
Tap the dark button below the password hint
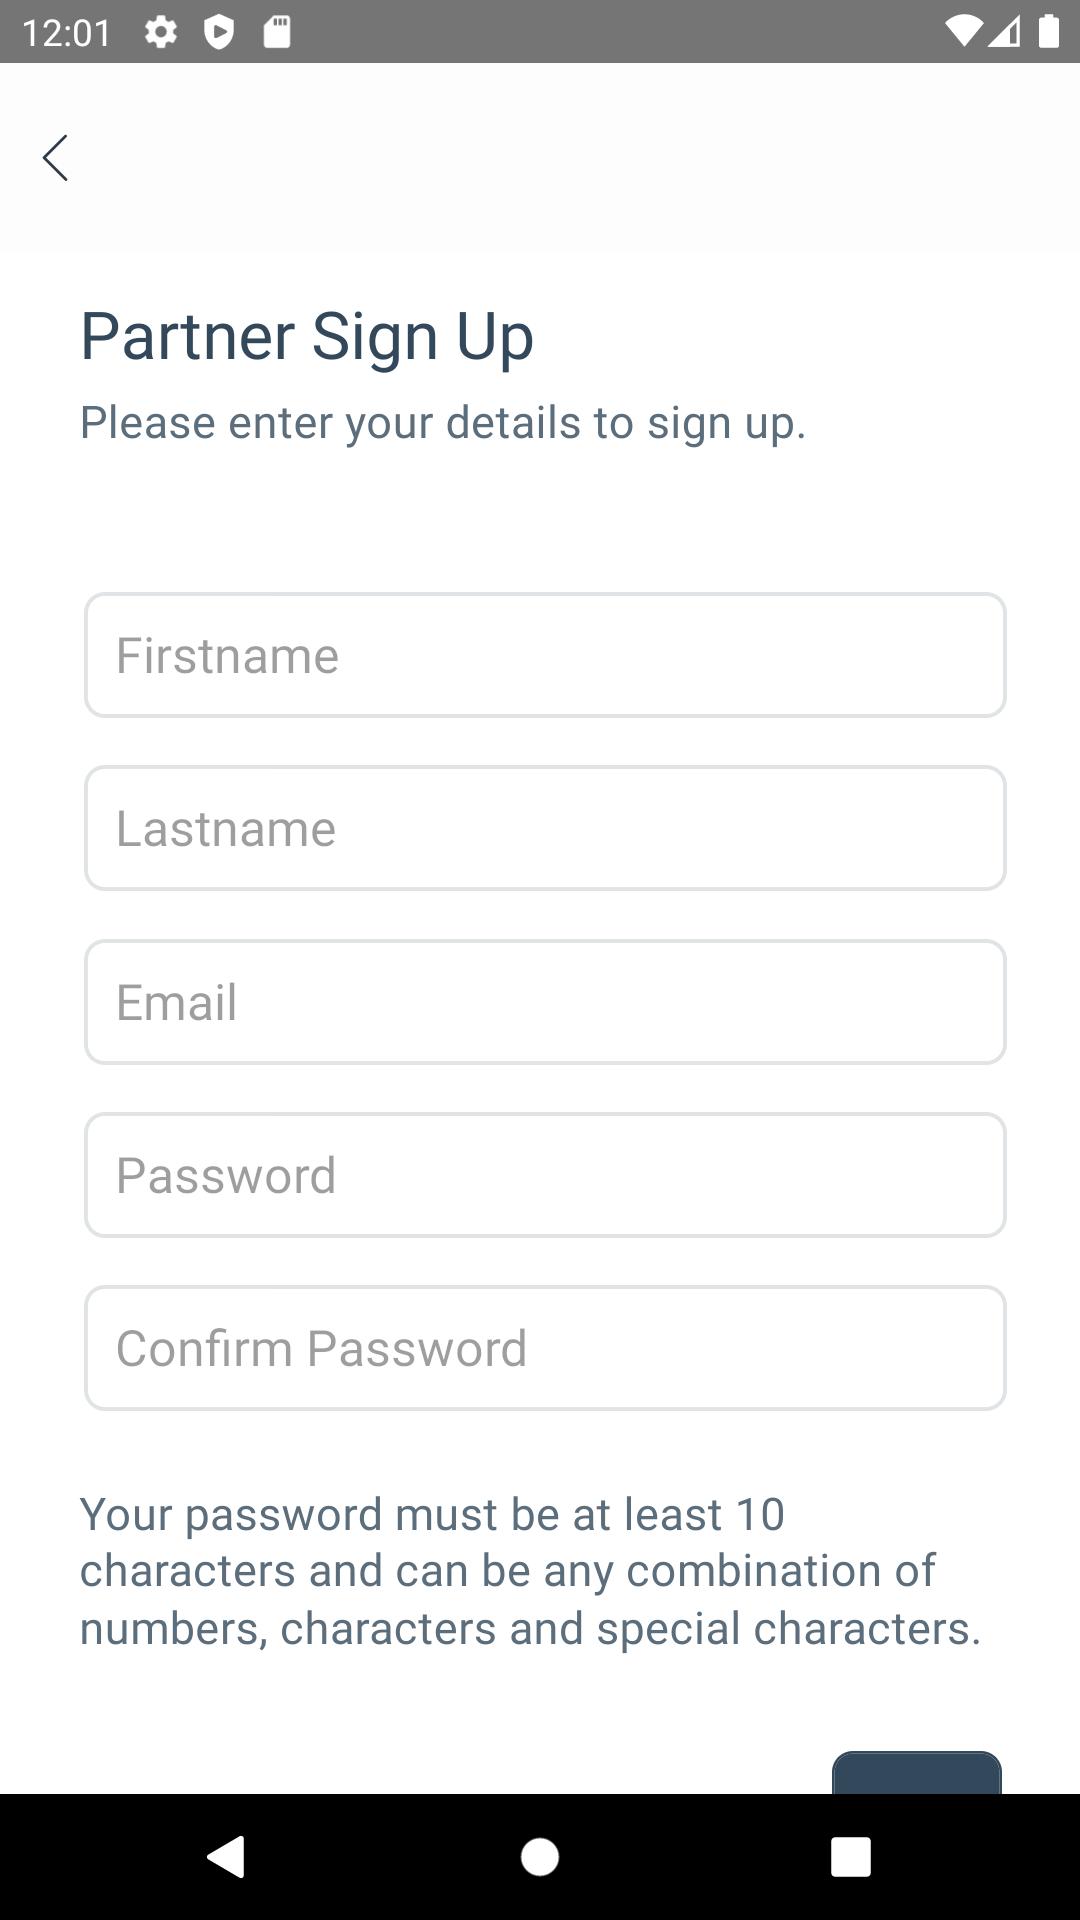click(x=917, y=1772)
